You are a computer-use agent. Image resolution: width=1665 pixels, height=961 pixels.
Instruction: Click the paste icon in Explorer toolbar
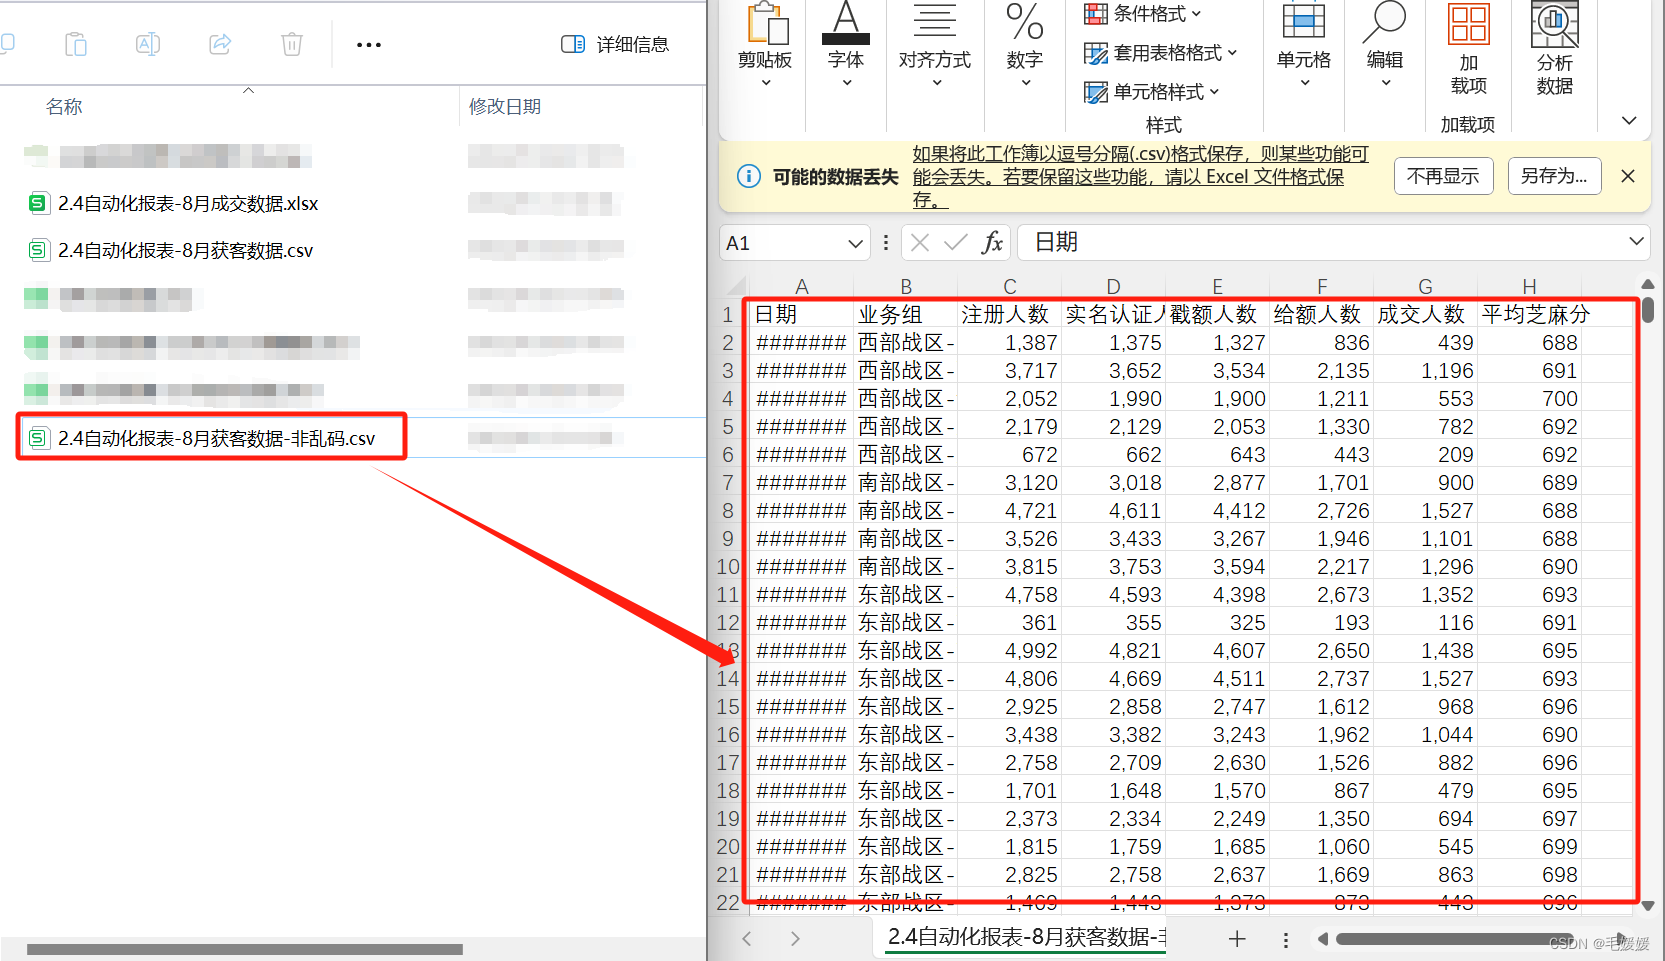[76, 44]
